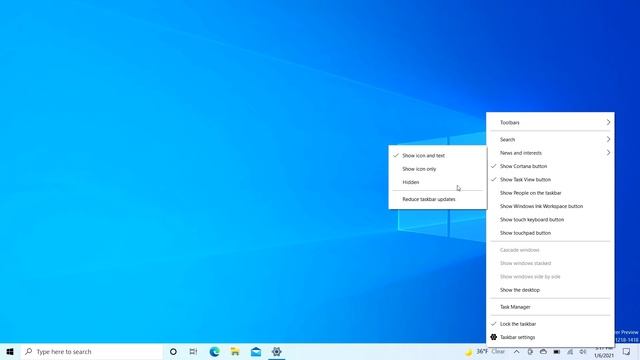Open Taskbar settings
This screenshot has height=360, width=640.
pos(550,337)
